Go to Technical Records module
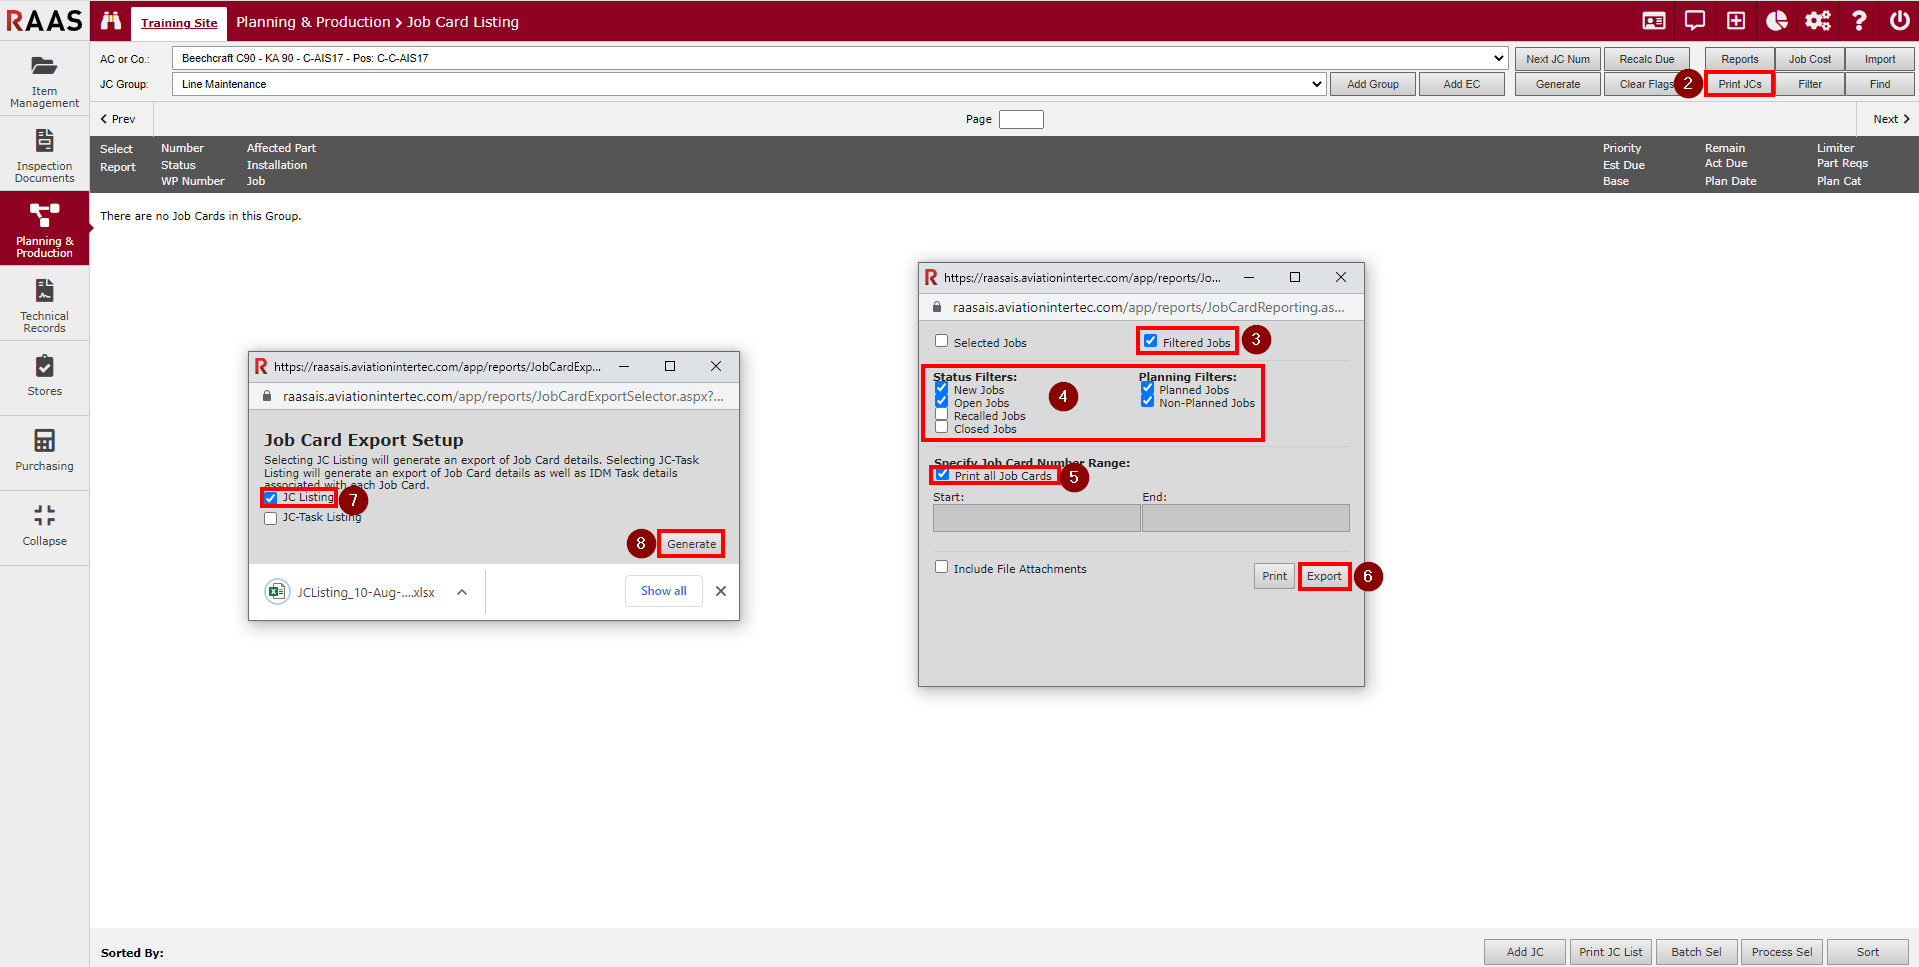 (x=44, y=305)
